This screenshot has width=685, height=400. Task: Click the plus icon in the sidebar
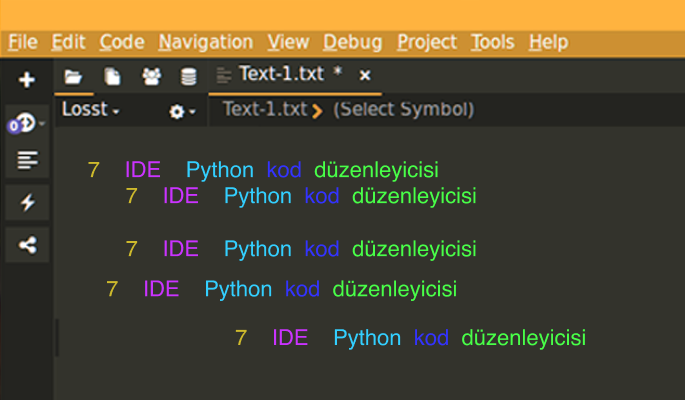coord(27,80)
